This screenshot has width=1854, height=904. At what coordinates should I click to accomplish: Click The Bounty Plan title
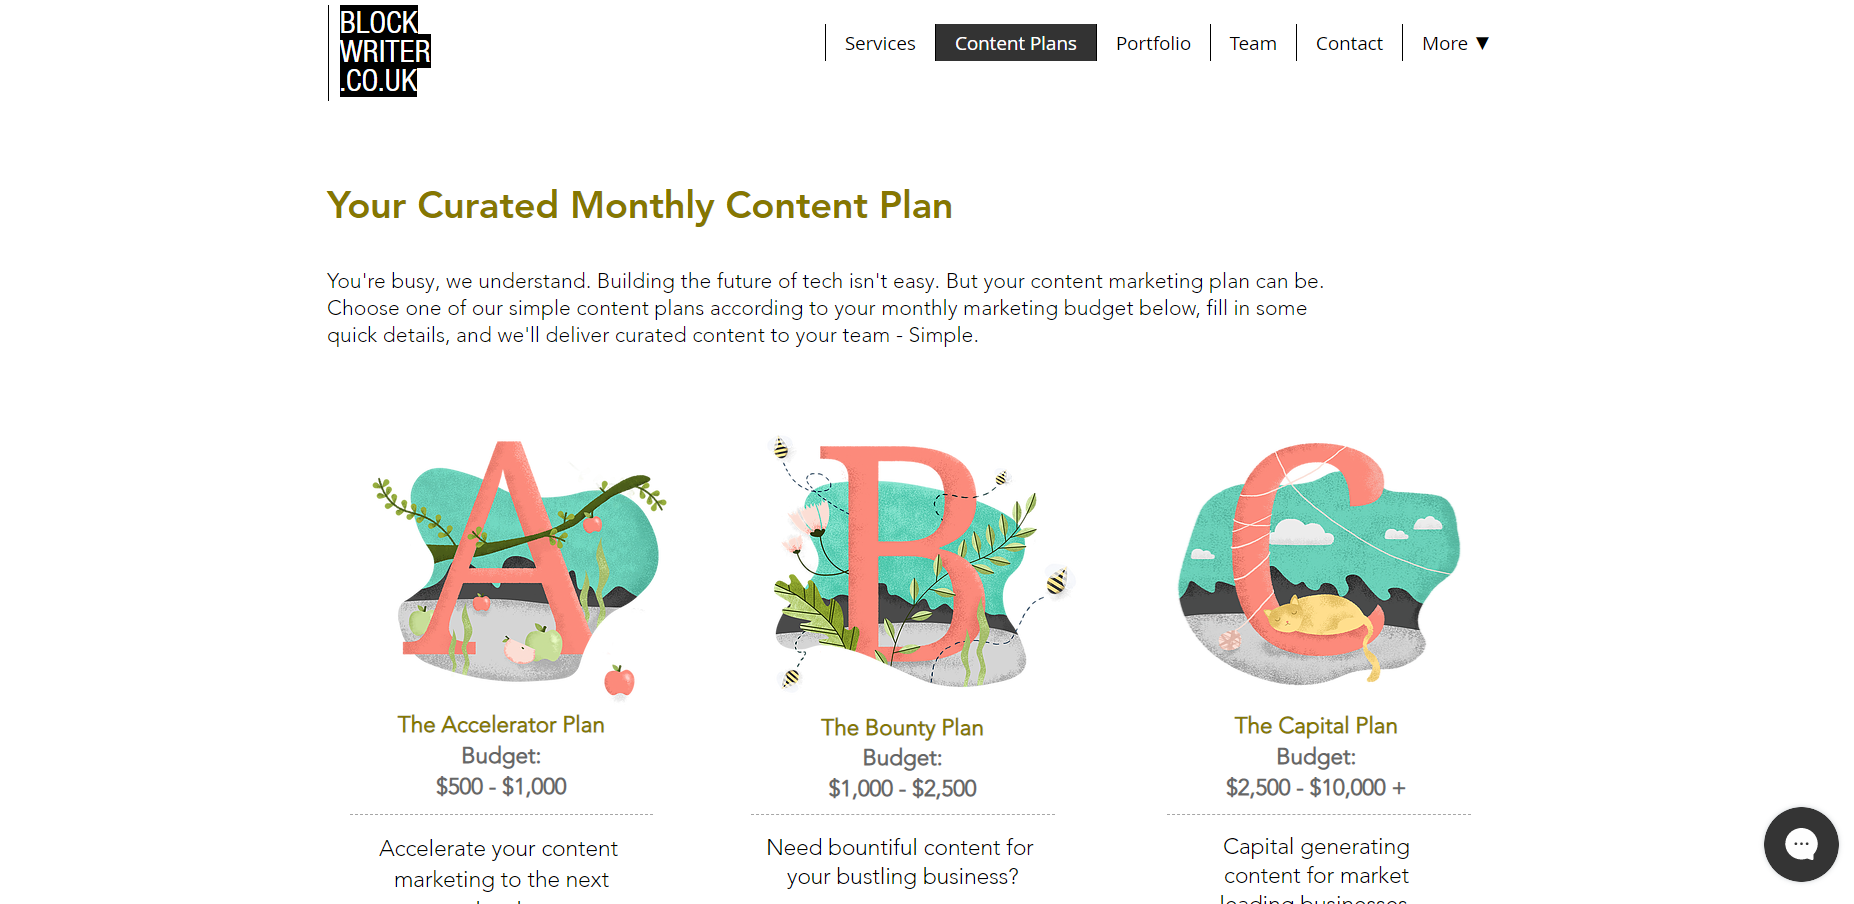pyautogui.click(x=901, y=727)
